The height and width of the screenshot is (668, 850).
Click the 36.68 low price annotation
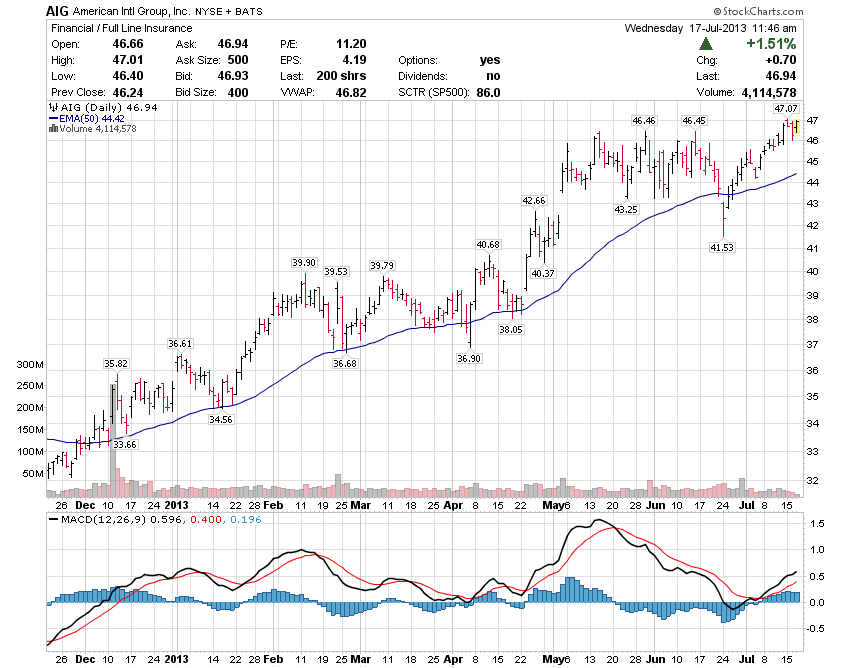pyautogui.click(x=345, y=363)
